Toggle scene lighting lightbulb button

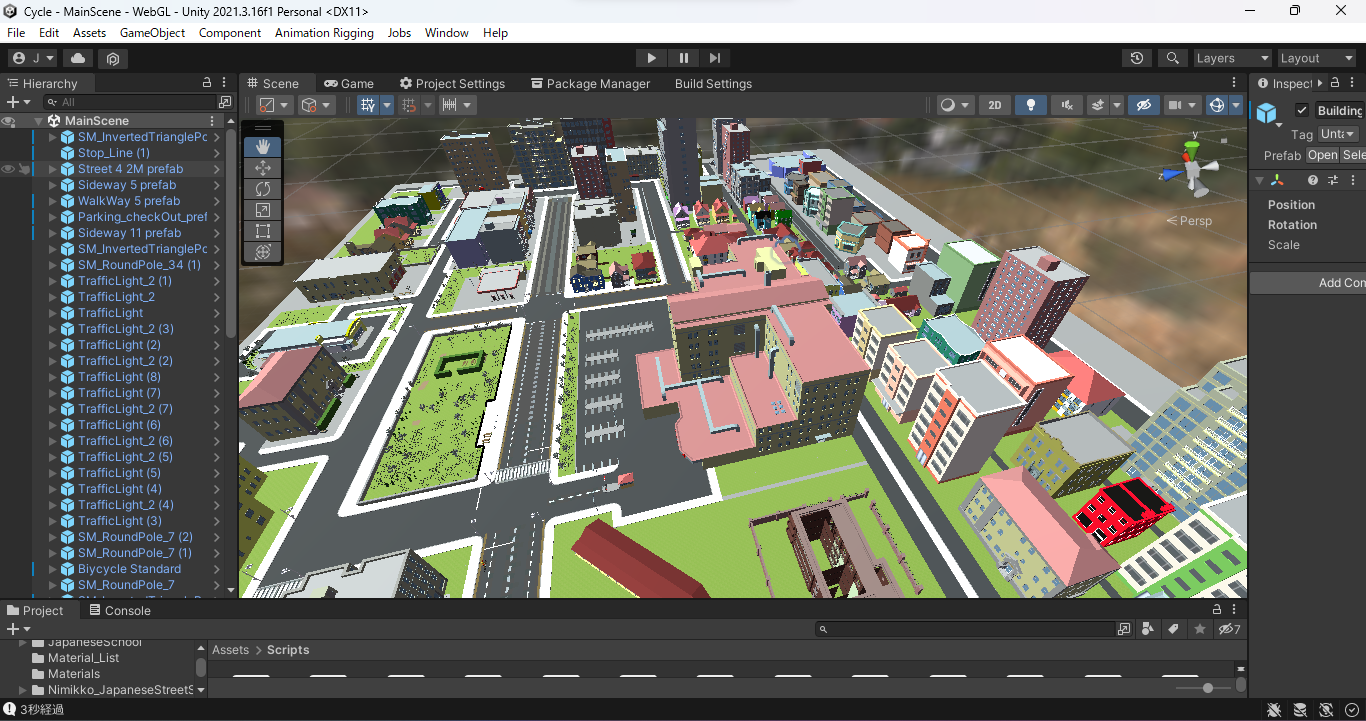pyautogui.click(x=1031, y=105)
